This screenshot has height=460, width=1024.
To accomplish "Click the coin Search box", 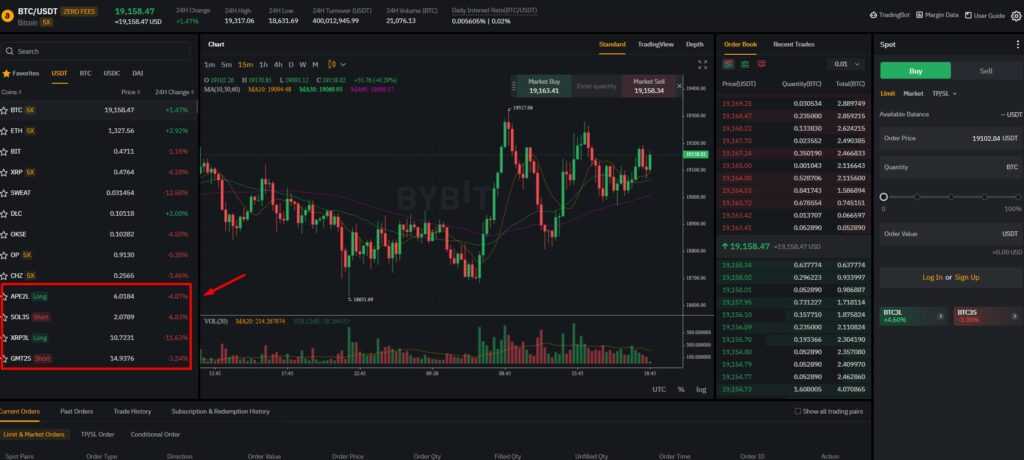I will 98,51.
